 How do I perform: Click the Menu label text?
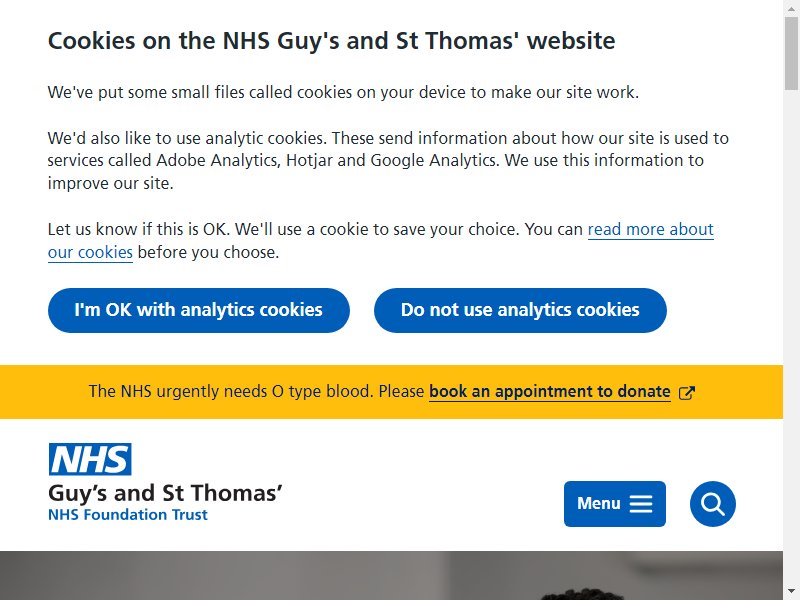pos(598,504)
